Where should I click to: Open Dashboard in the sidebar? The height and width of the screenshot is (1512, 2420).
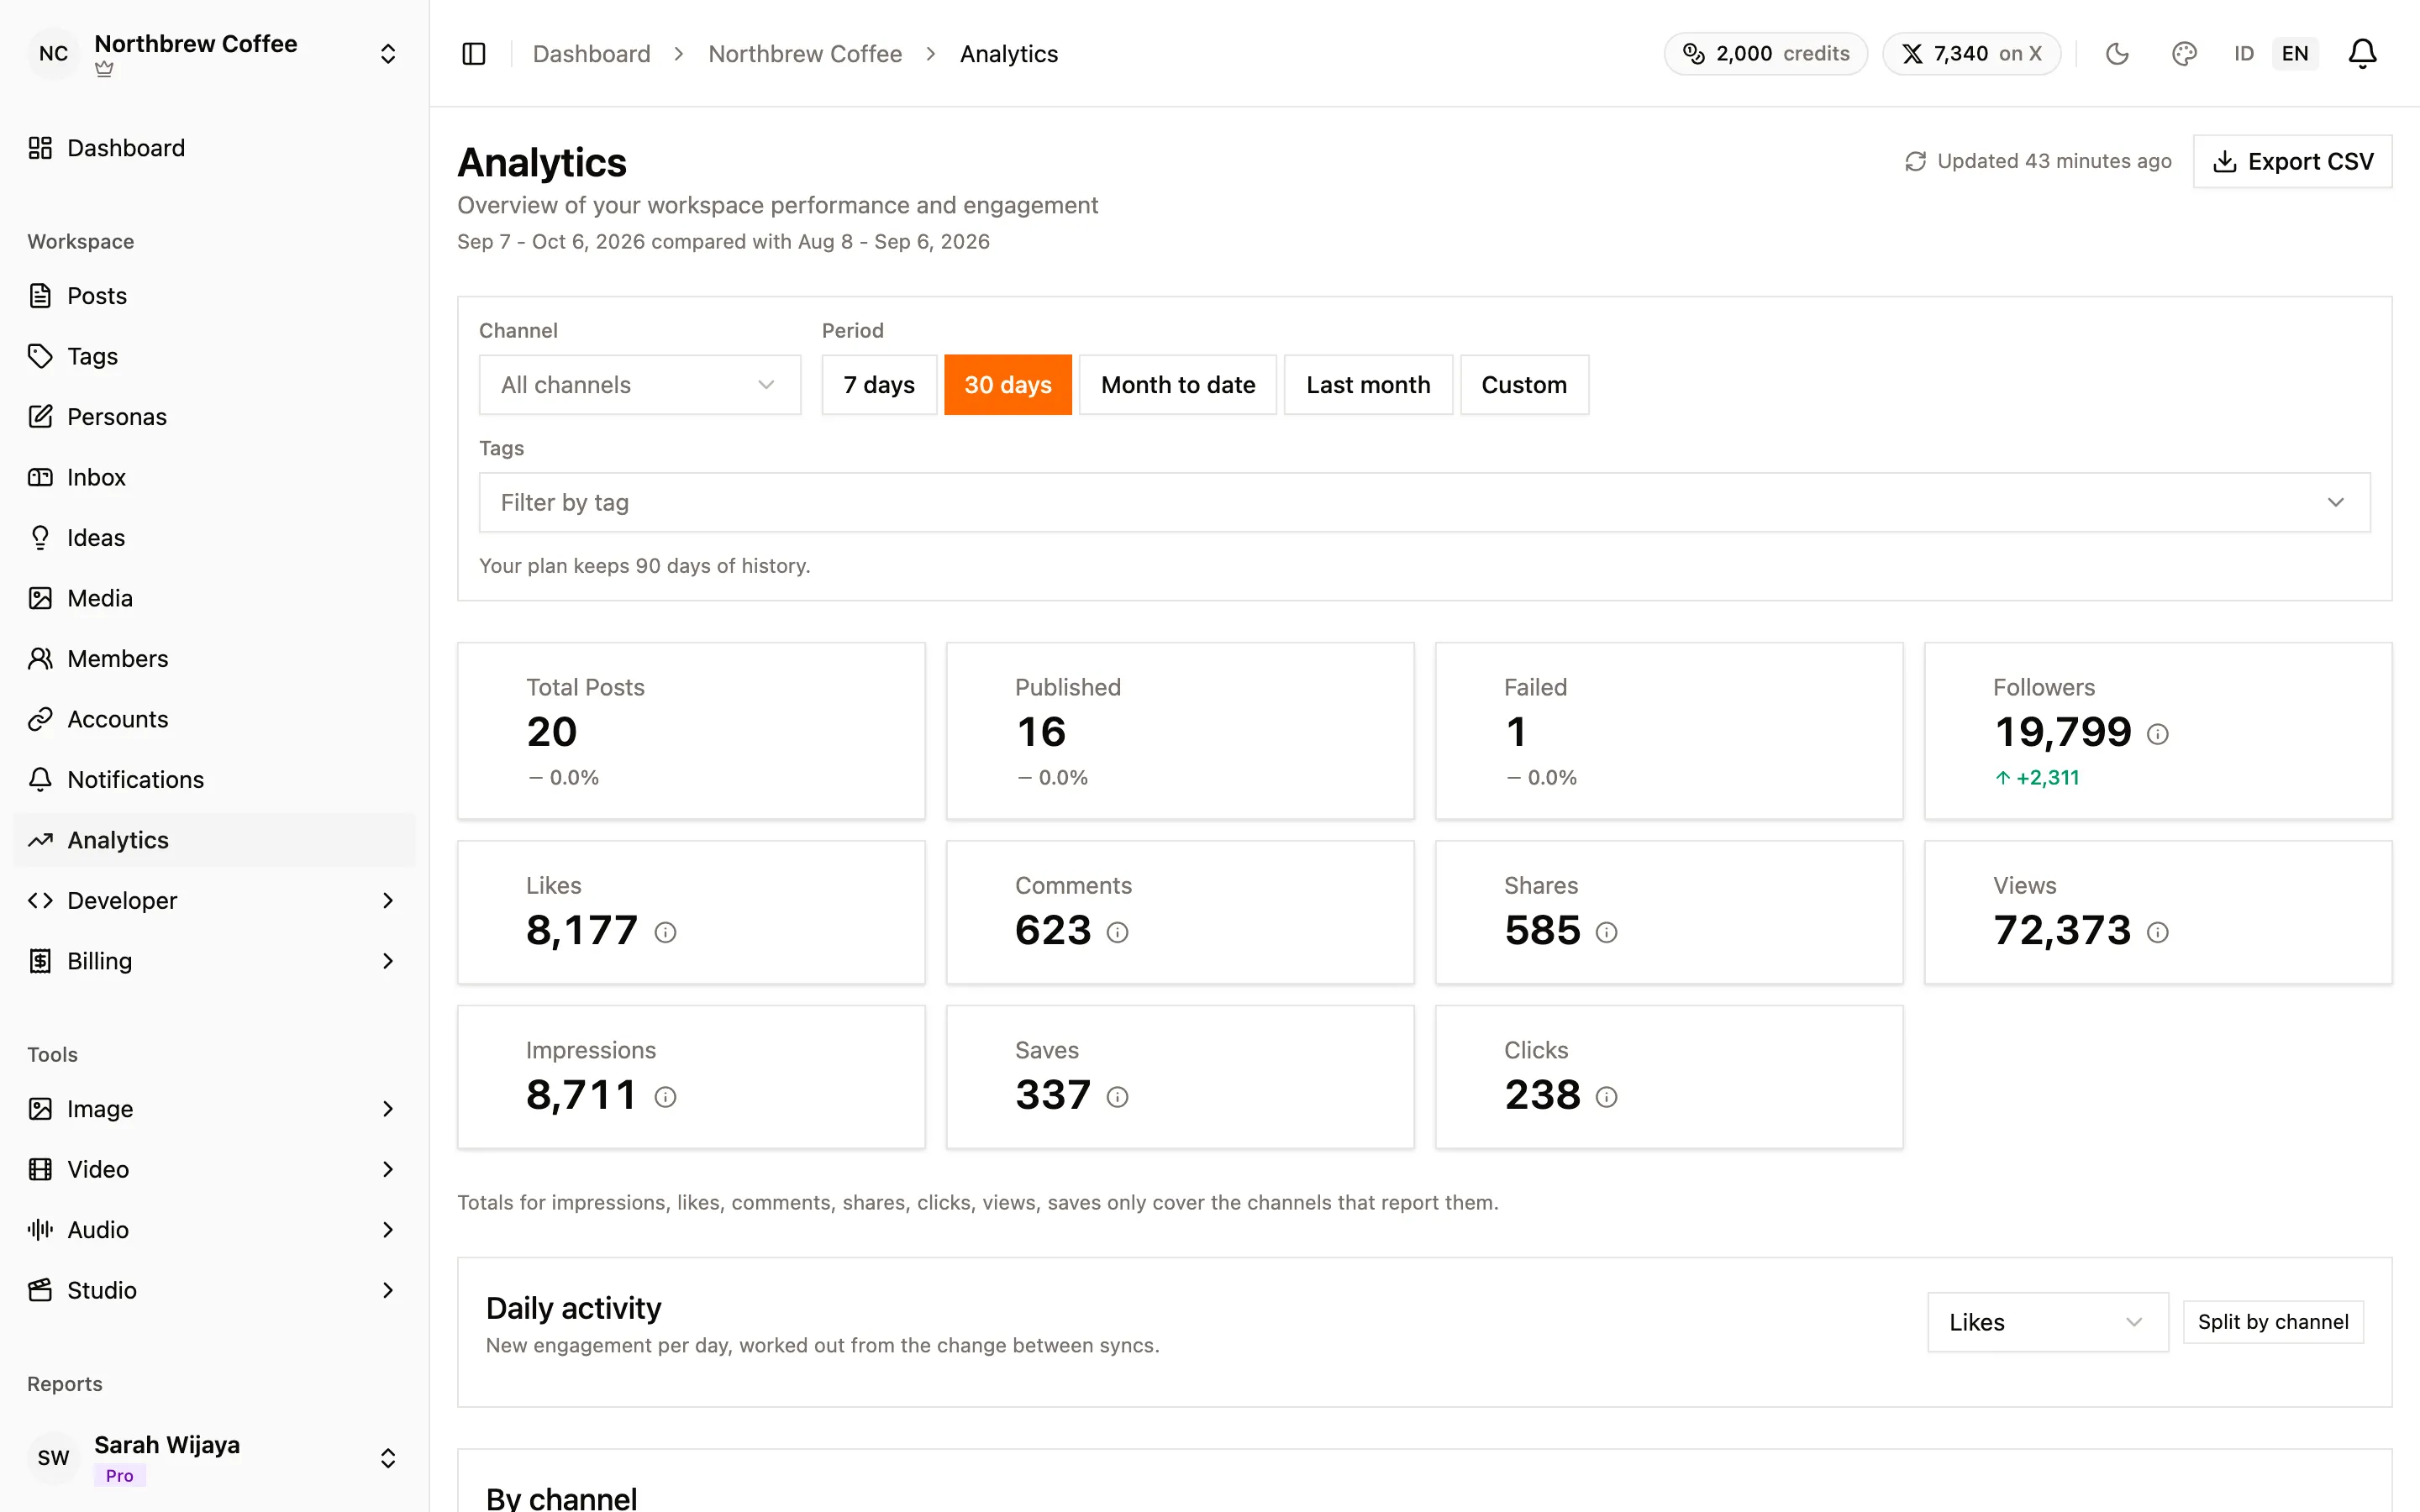point(214,148)
